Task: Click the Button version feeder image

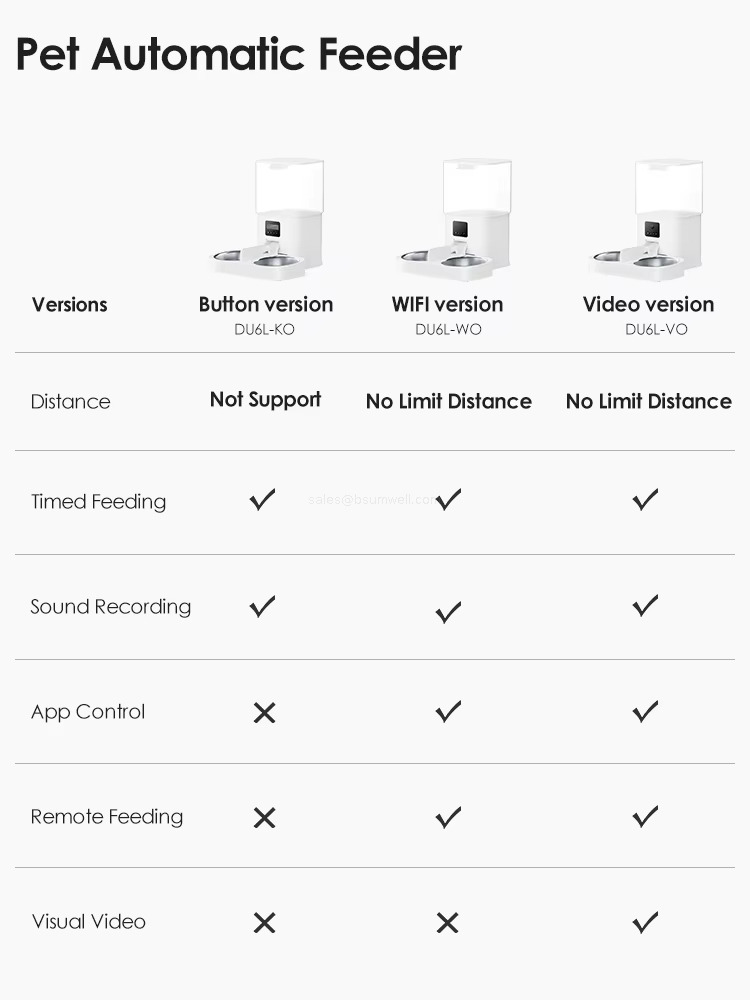Action: pos(268,219)
